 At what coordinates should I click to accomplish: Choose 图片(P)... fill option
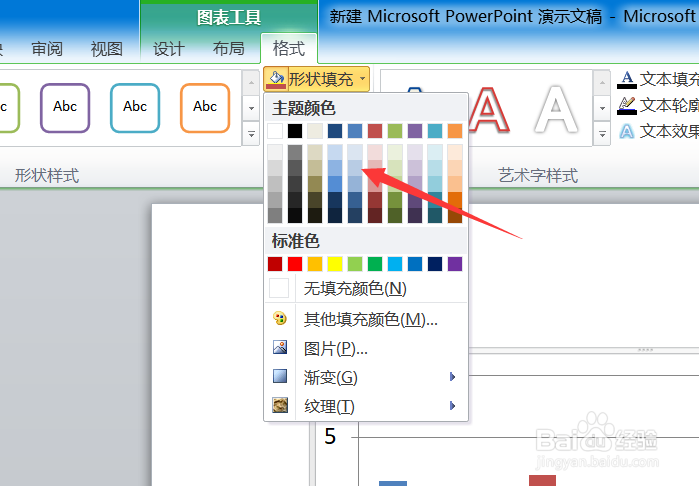tap(366, 348)
